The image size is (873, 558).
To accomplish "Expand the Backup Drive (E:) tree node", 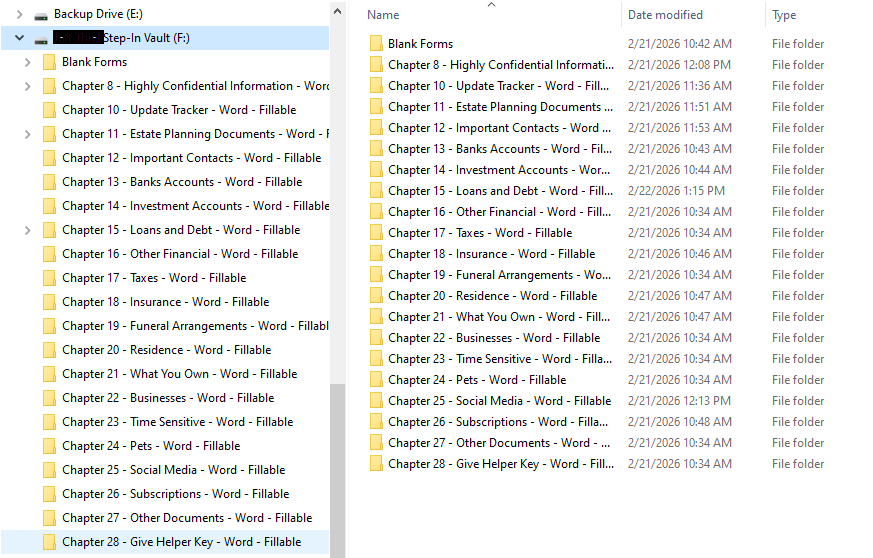I will 19,14.
